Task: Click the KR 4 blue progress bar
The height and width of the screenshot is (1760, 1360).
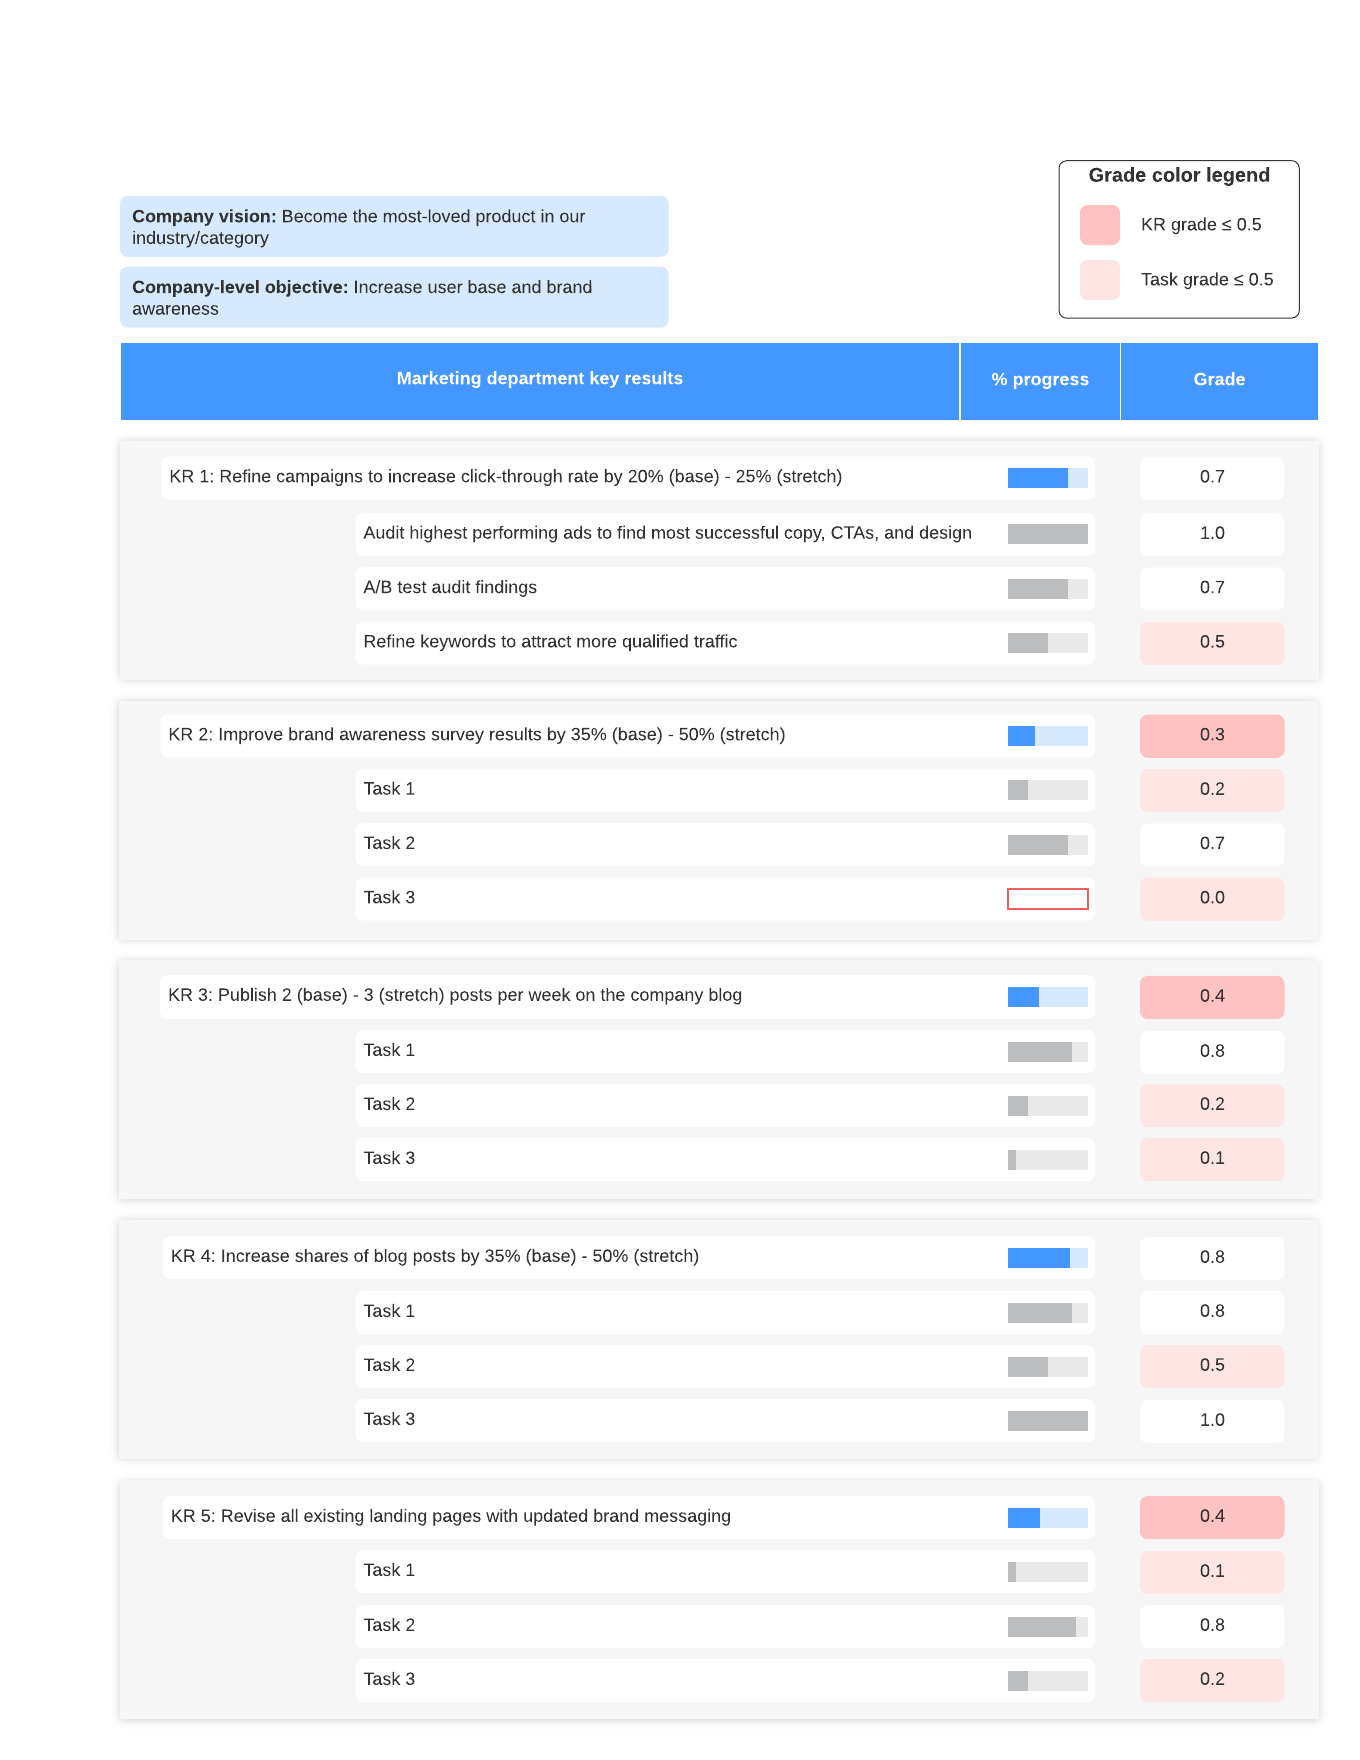Action: (1047, 1258)
